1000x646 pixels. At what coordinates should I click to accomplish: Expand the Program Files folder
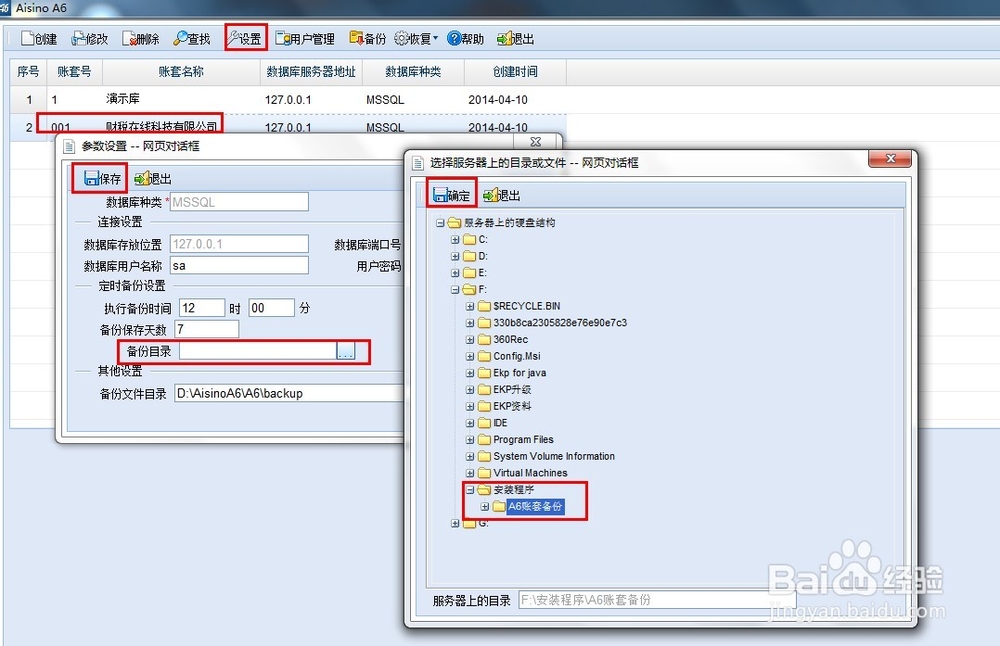pos(470,439)
